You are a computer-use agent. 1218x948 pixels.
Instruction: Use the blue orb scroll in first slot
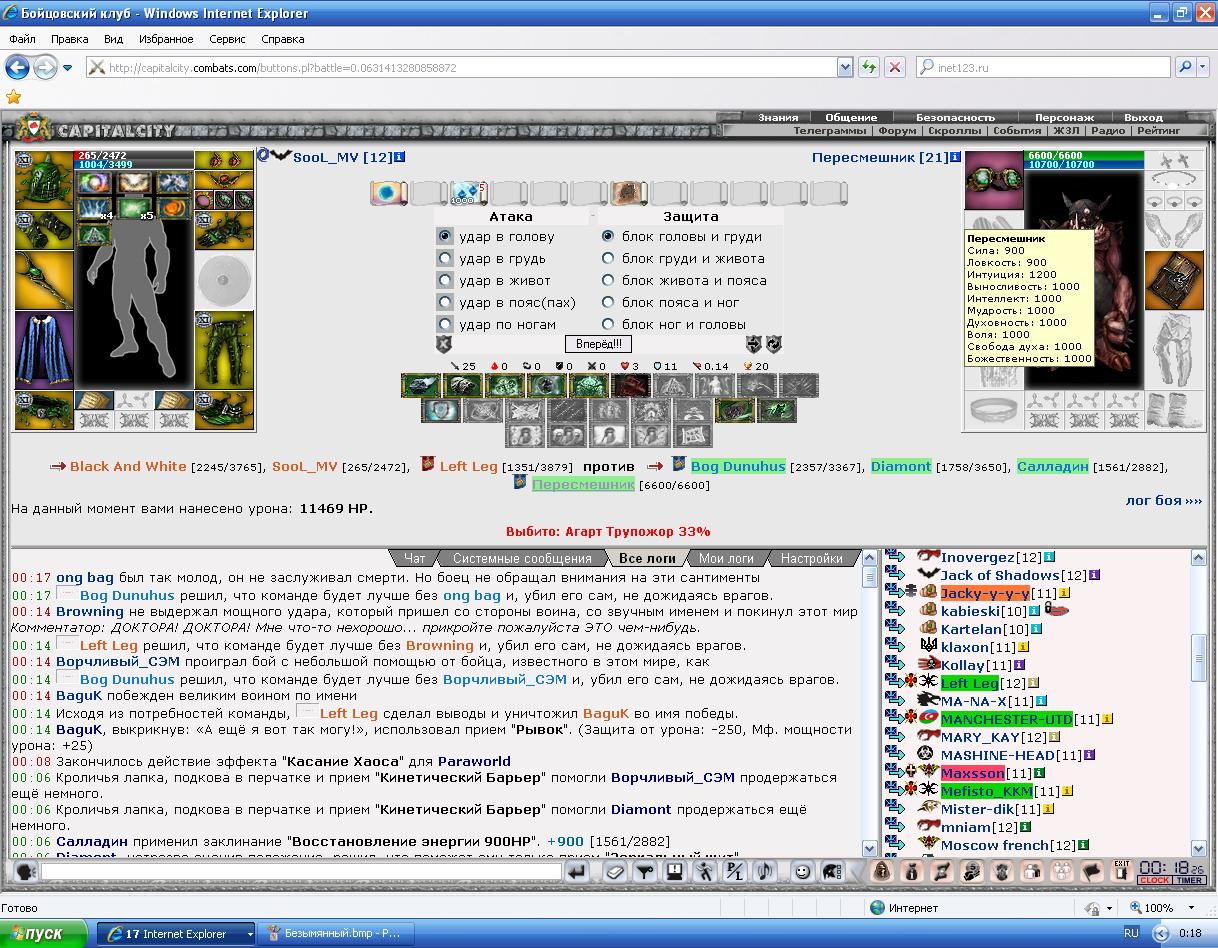click(388, 193)
